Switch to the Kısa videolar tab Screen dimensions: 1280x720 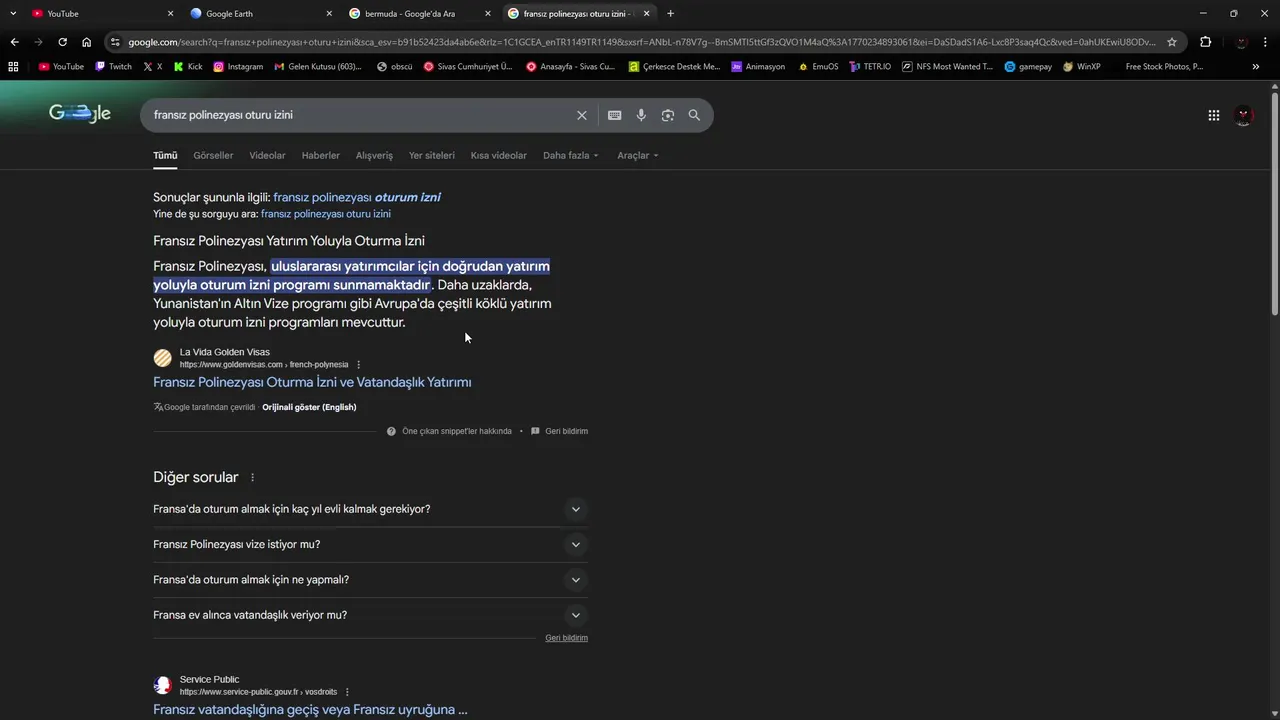(499, 155)
